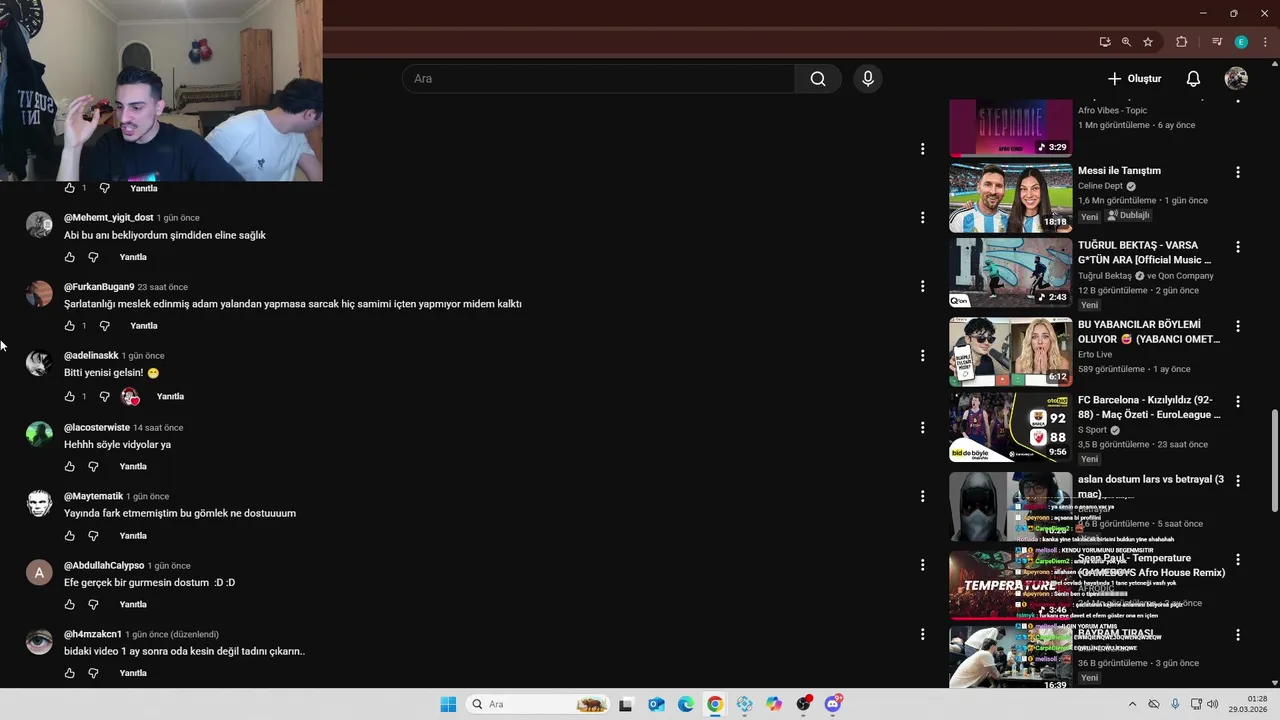Open Outlook from the taskbar
The width and height of the screenshot is (1280, 720).
point(656,704)
